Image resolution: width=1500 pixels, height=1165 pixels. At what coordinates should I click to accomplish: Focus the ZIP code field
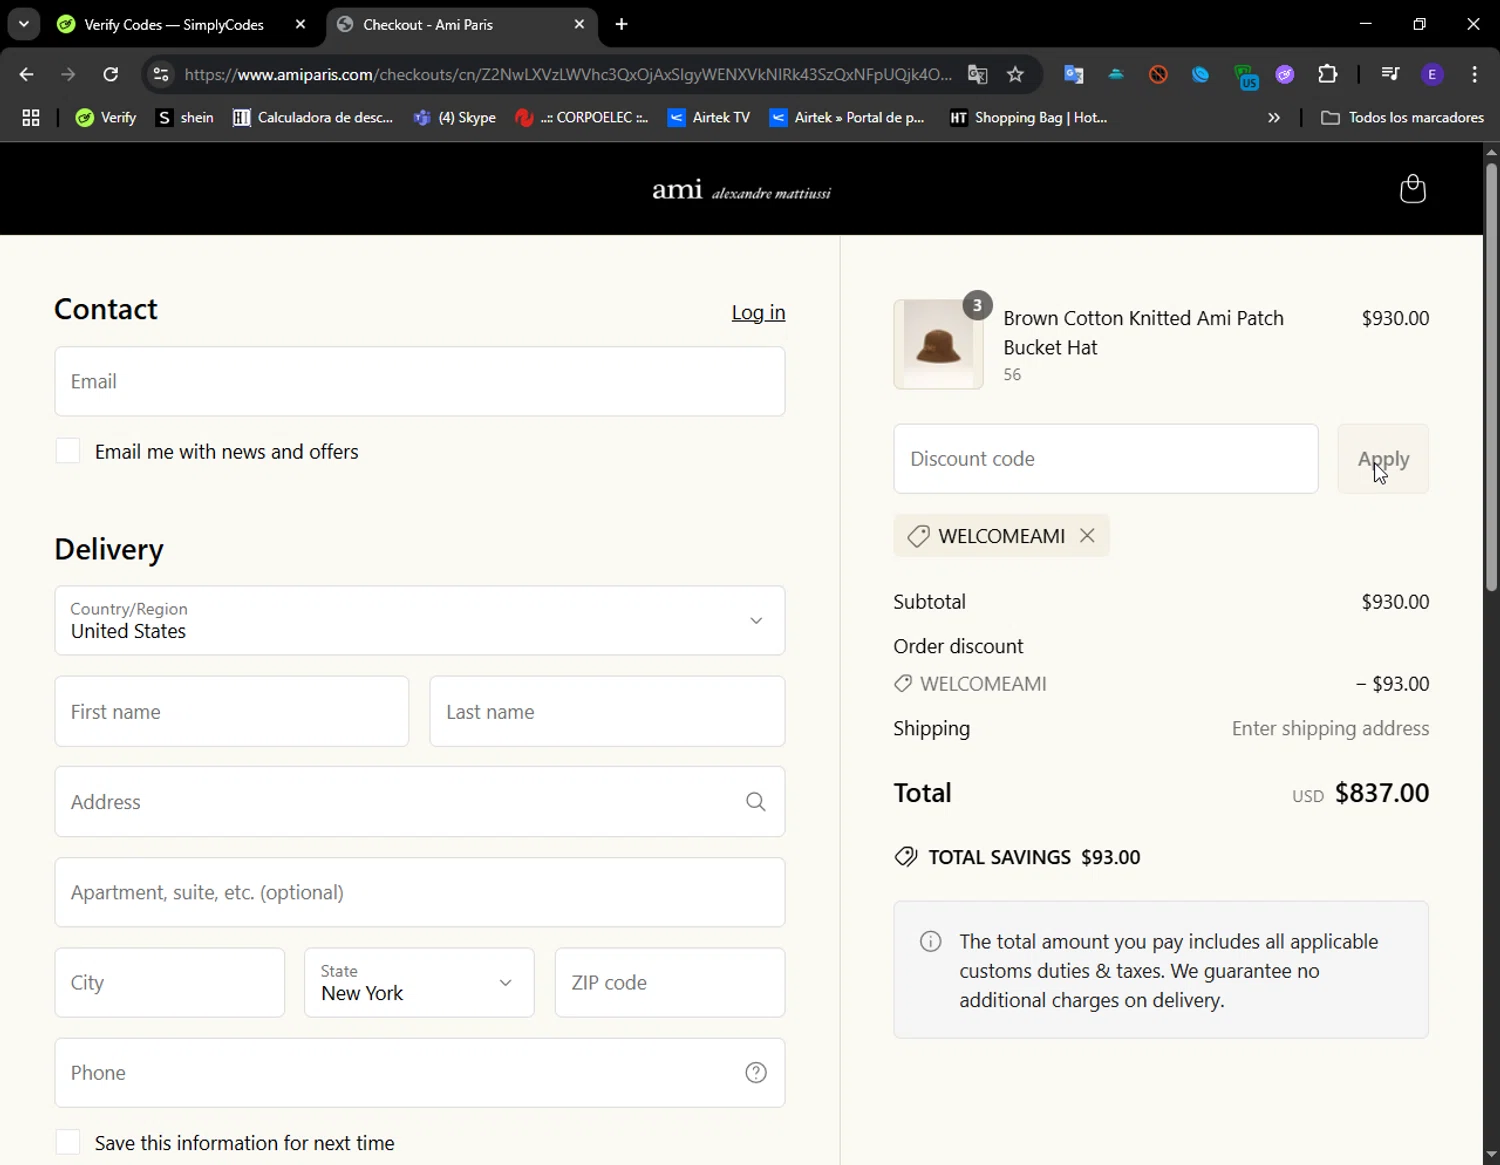(670, 983)
